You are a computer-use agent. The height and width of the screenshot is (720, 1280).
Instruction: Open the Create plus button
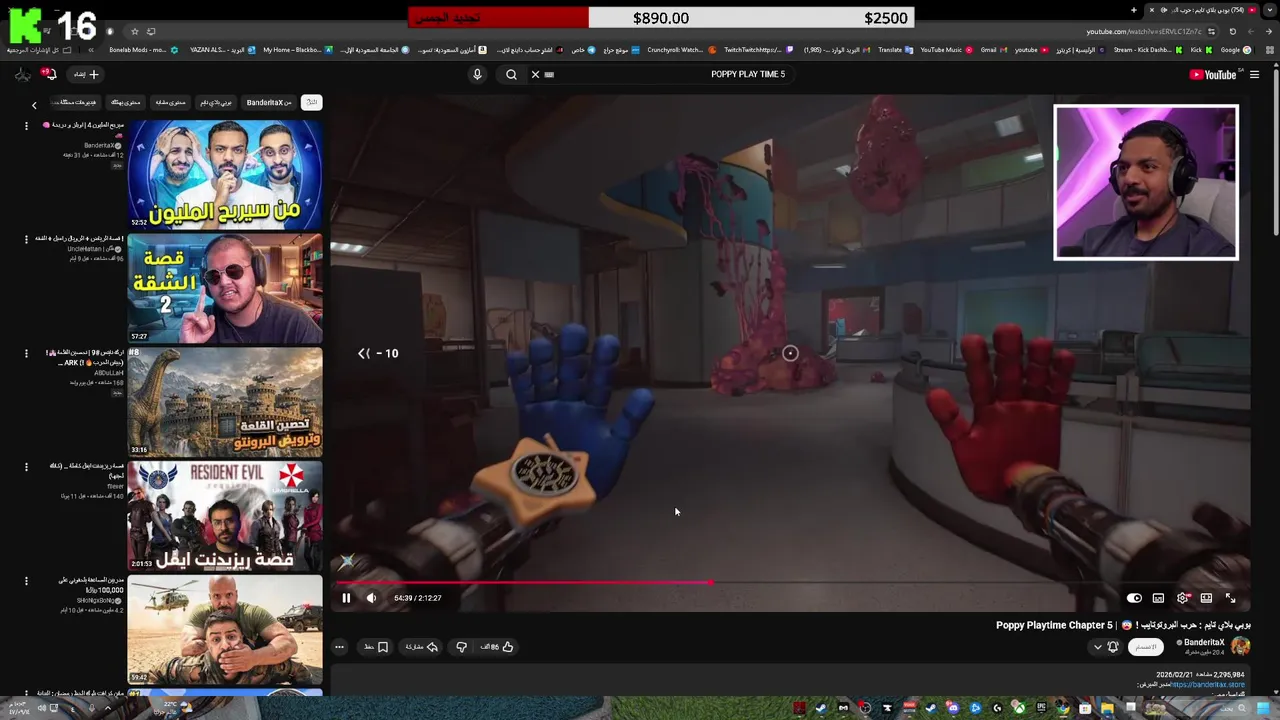pos(86,74)
